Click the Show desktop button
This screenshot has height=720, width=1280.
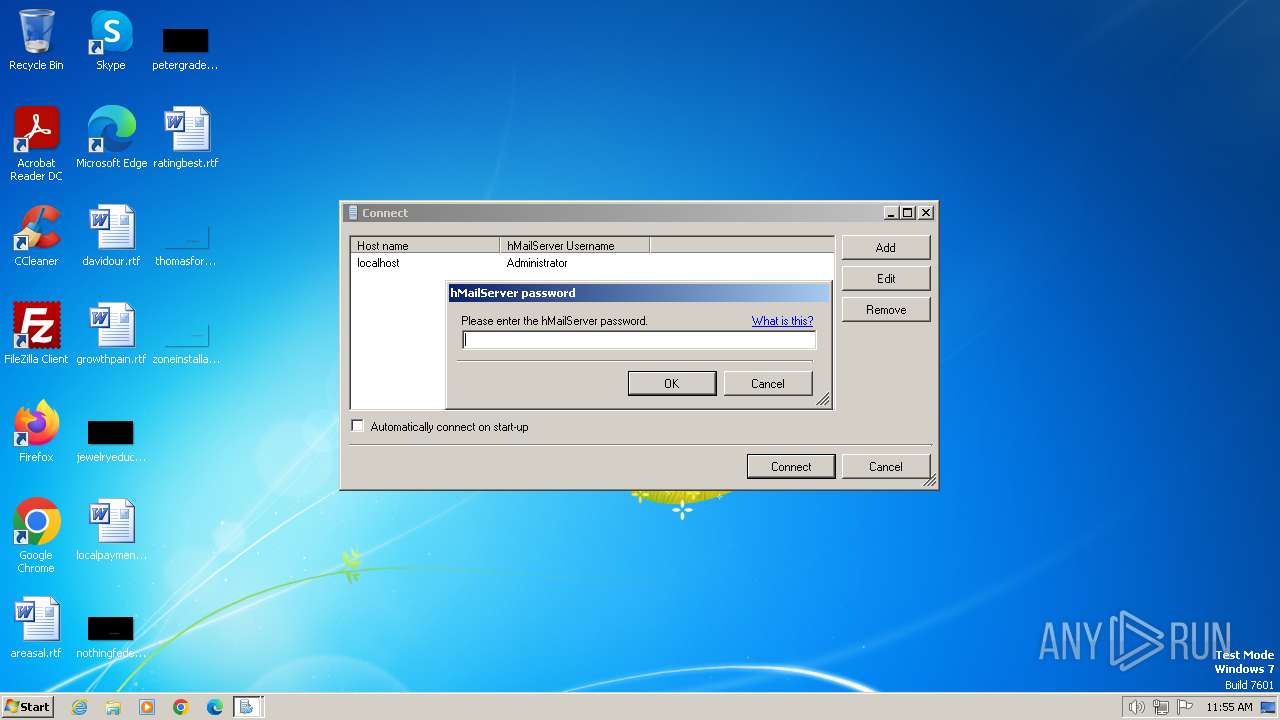(x=1268, y=707)
